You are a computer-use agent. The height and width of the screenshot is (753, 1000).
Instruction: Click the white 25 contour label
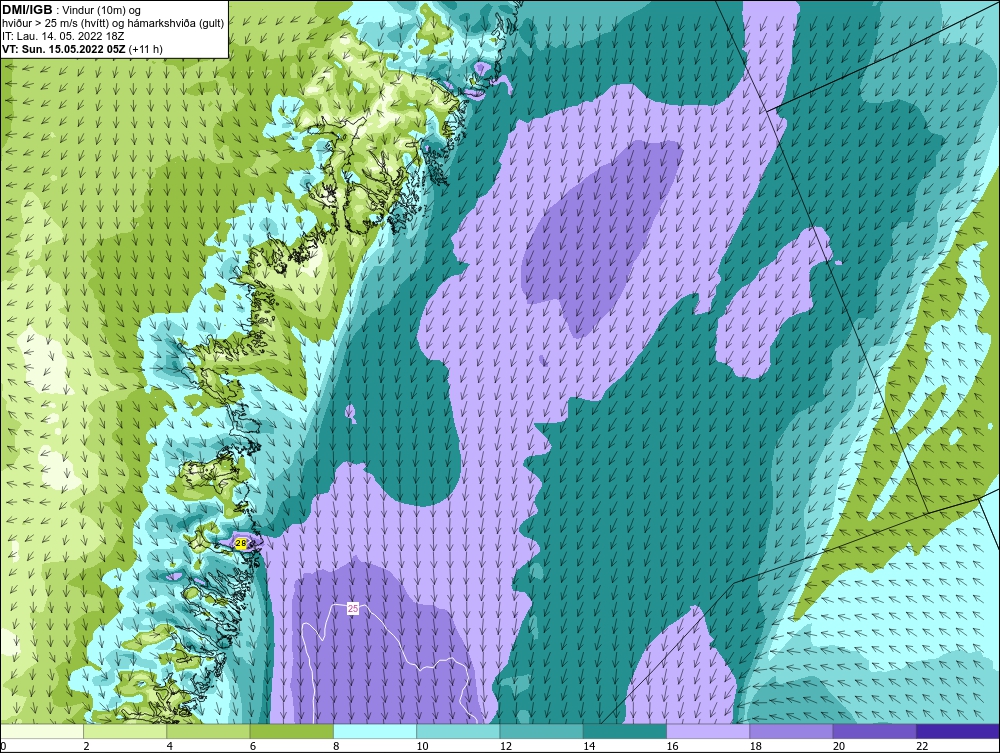point(353,609)
